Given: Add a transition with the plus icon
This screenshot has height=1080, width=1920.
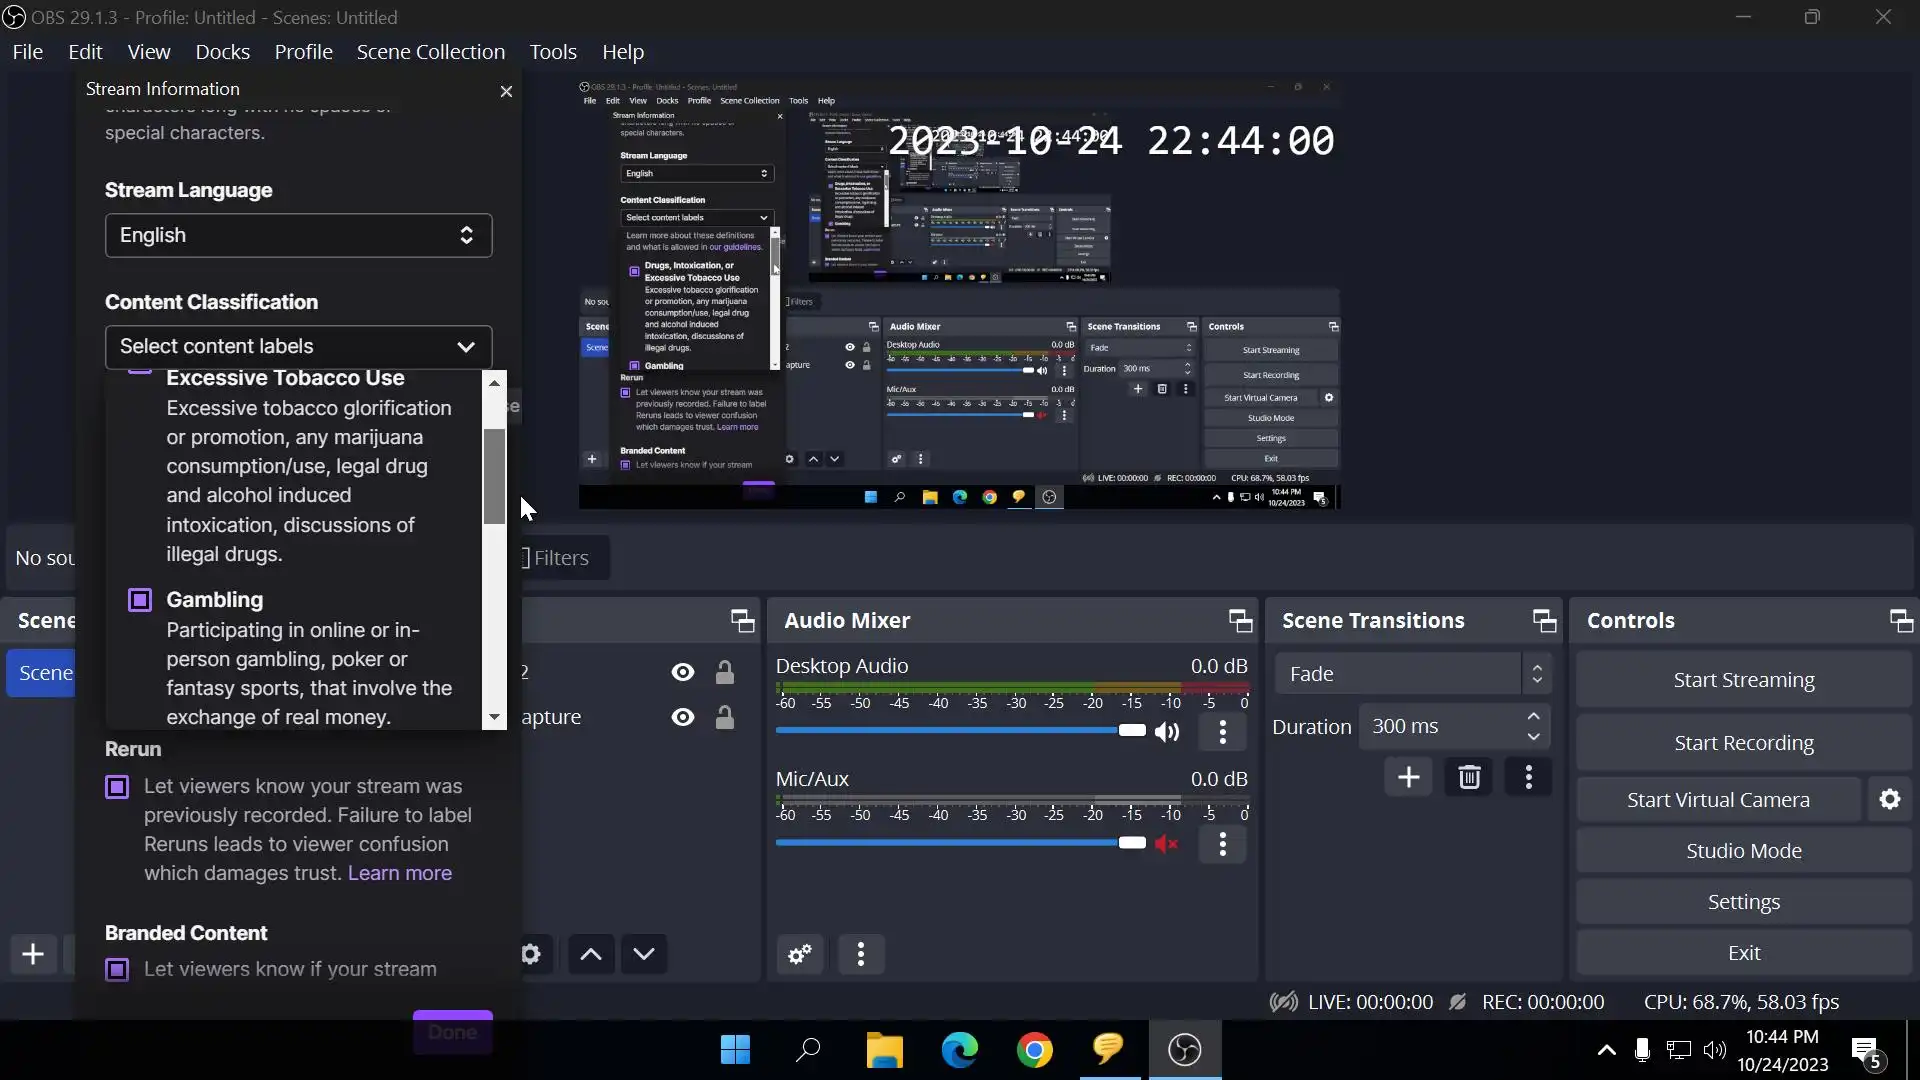Looking at the screenshot, I should tap(1408, 778).
